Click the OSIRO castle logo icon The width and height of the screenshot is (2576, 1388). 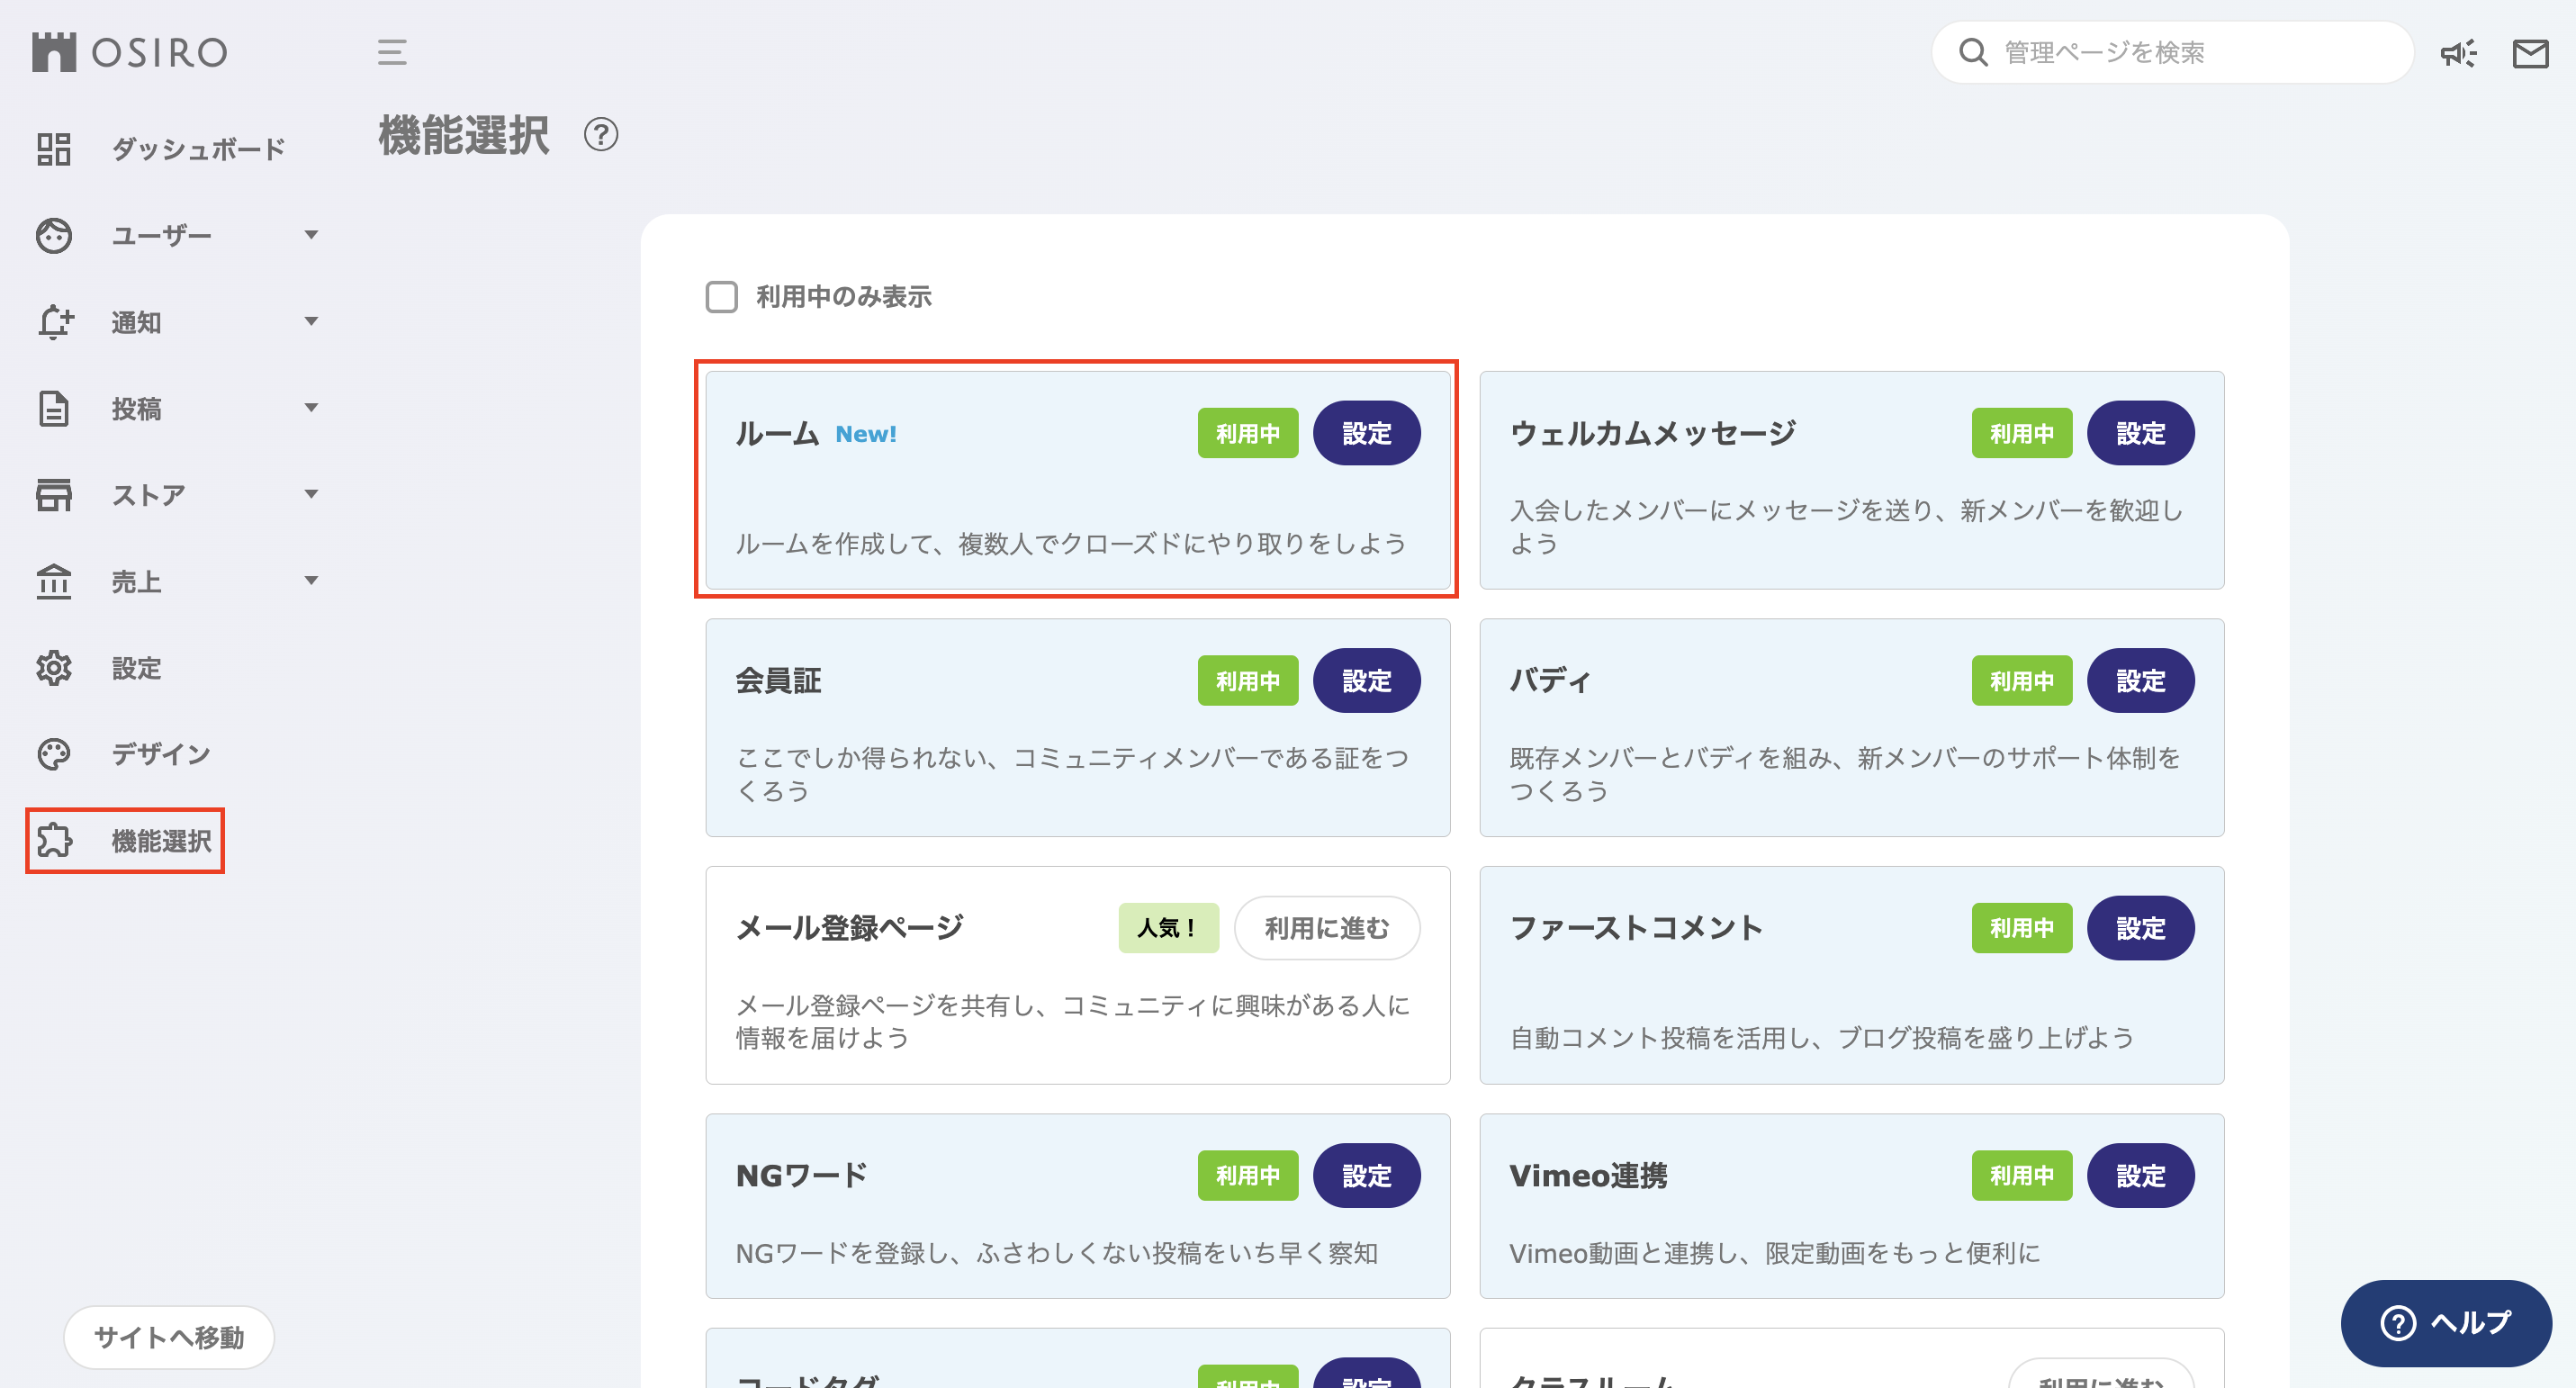point(54,52)
